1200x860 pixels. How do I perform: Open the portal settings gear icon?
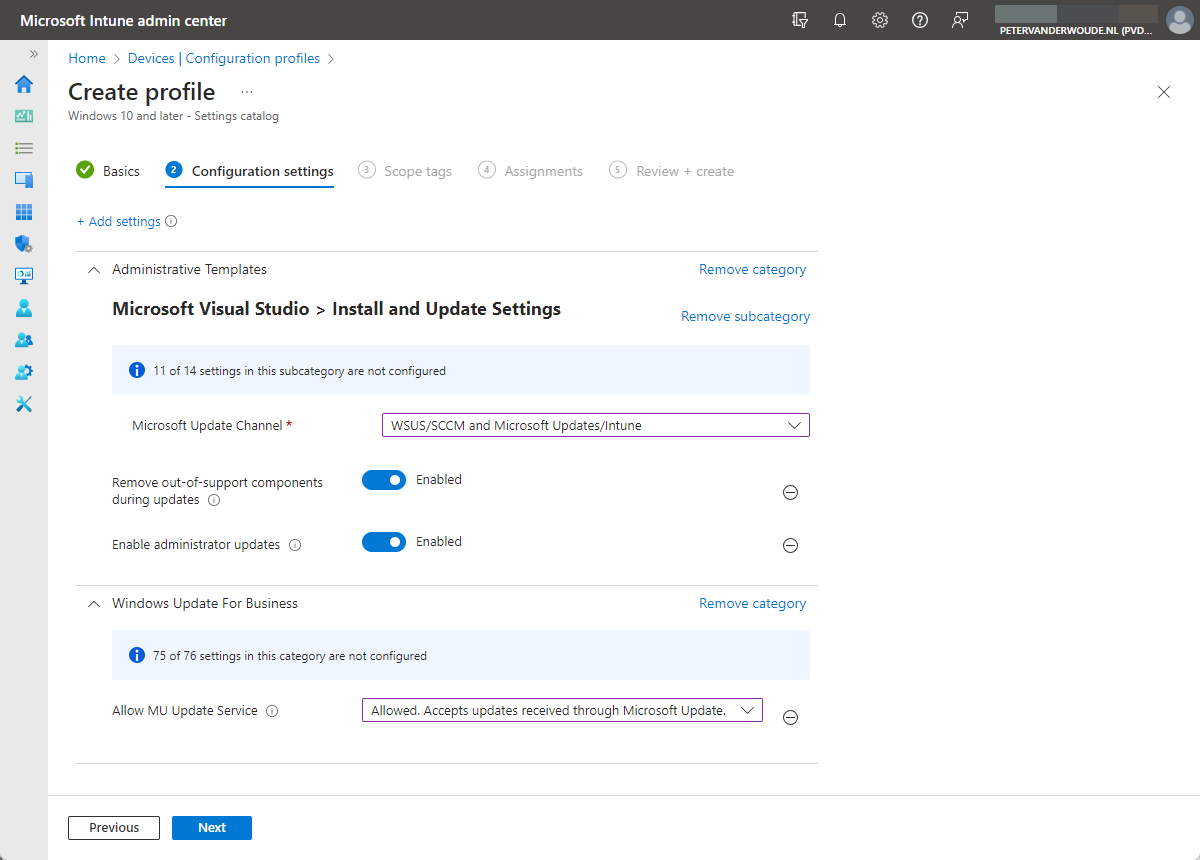[880, 19]
